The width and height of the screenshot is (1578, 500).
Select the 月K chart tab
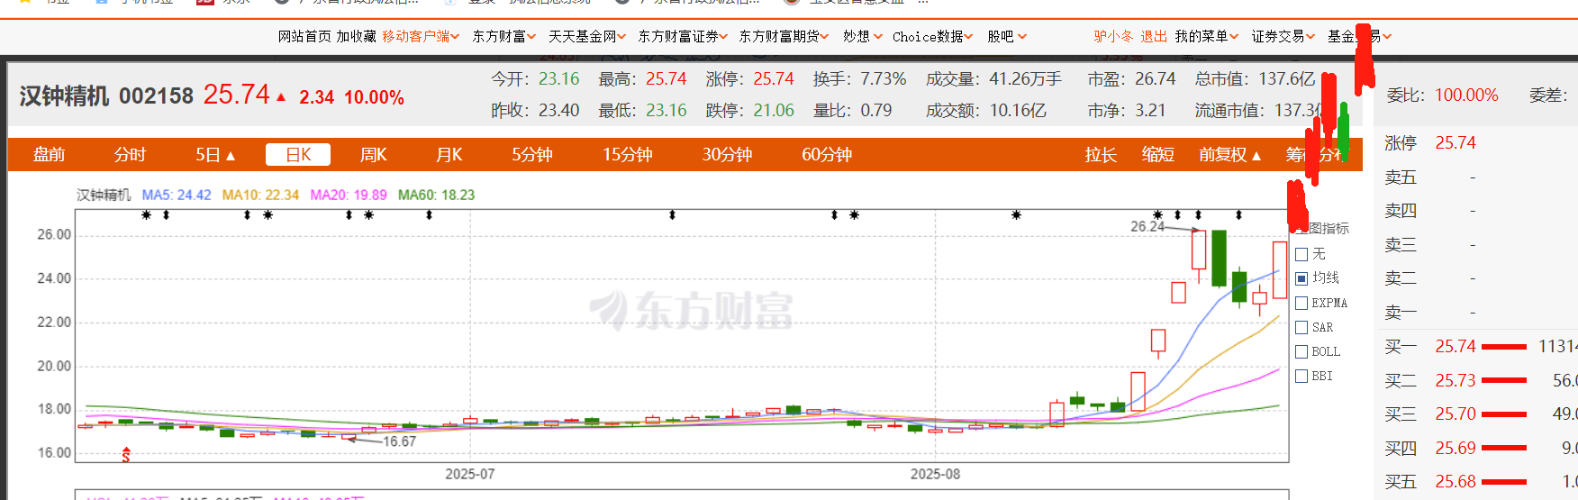click(x=449, y=155)
